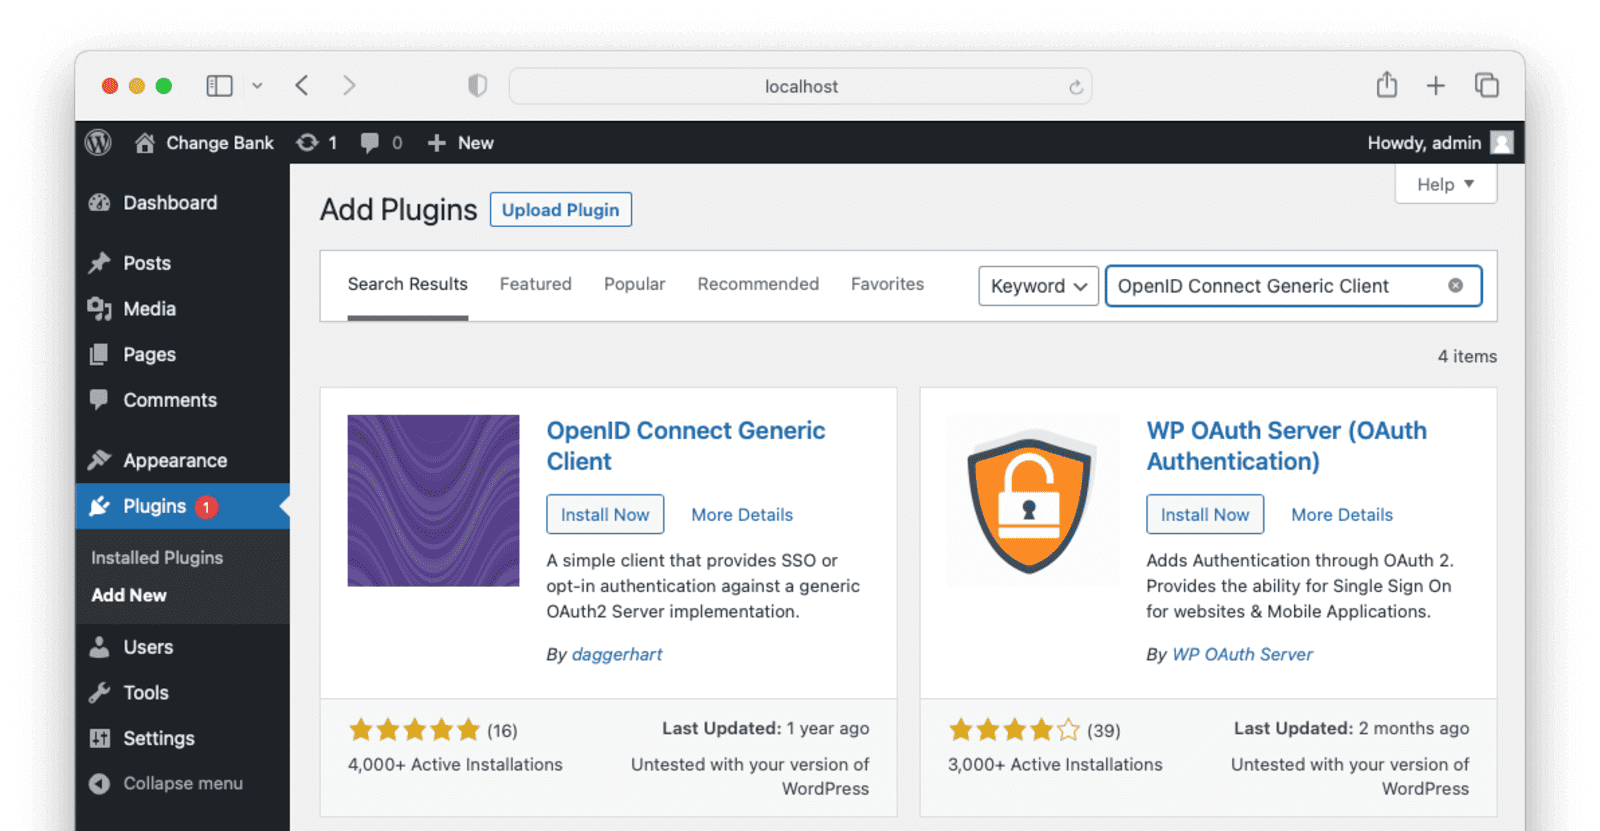This screenshot has width=1600, height=831.
Task: Open a new tab with plus icon
Action: pyautogui.click(x=1436, y=86)
